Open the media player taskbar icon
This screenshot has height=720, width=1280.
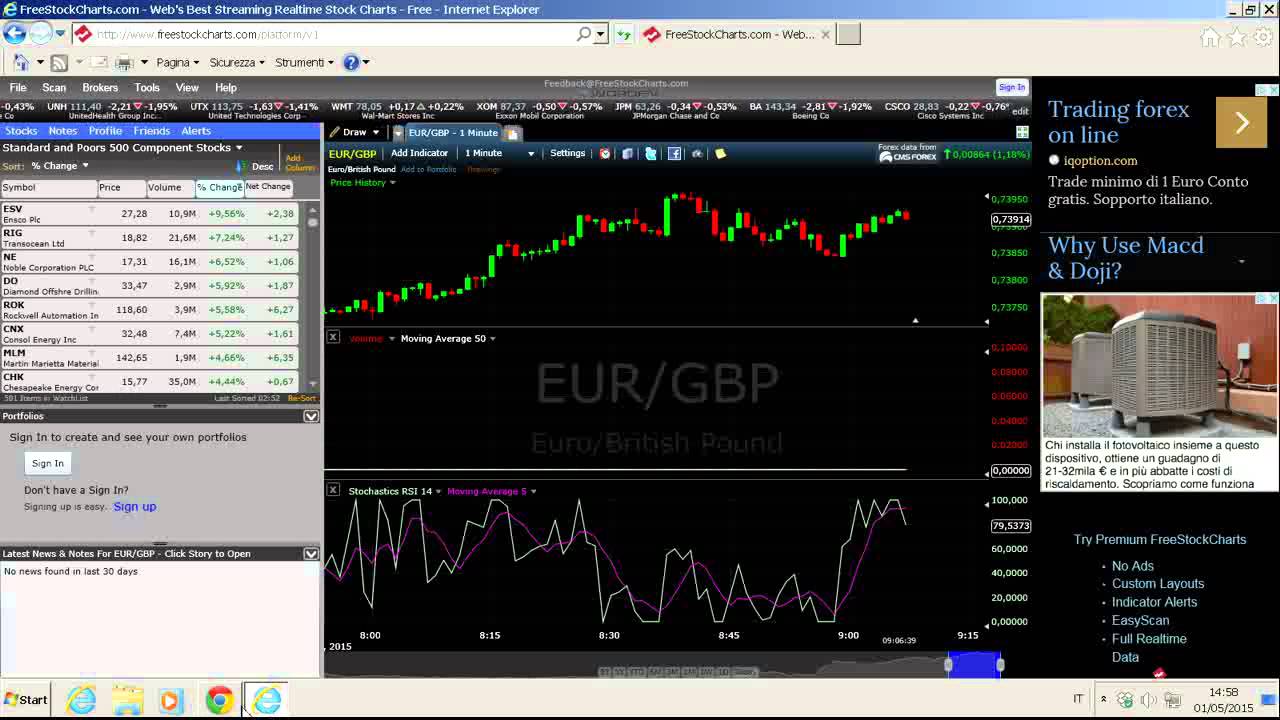[x=169, y=700]
